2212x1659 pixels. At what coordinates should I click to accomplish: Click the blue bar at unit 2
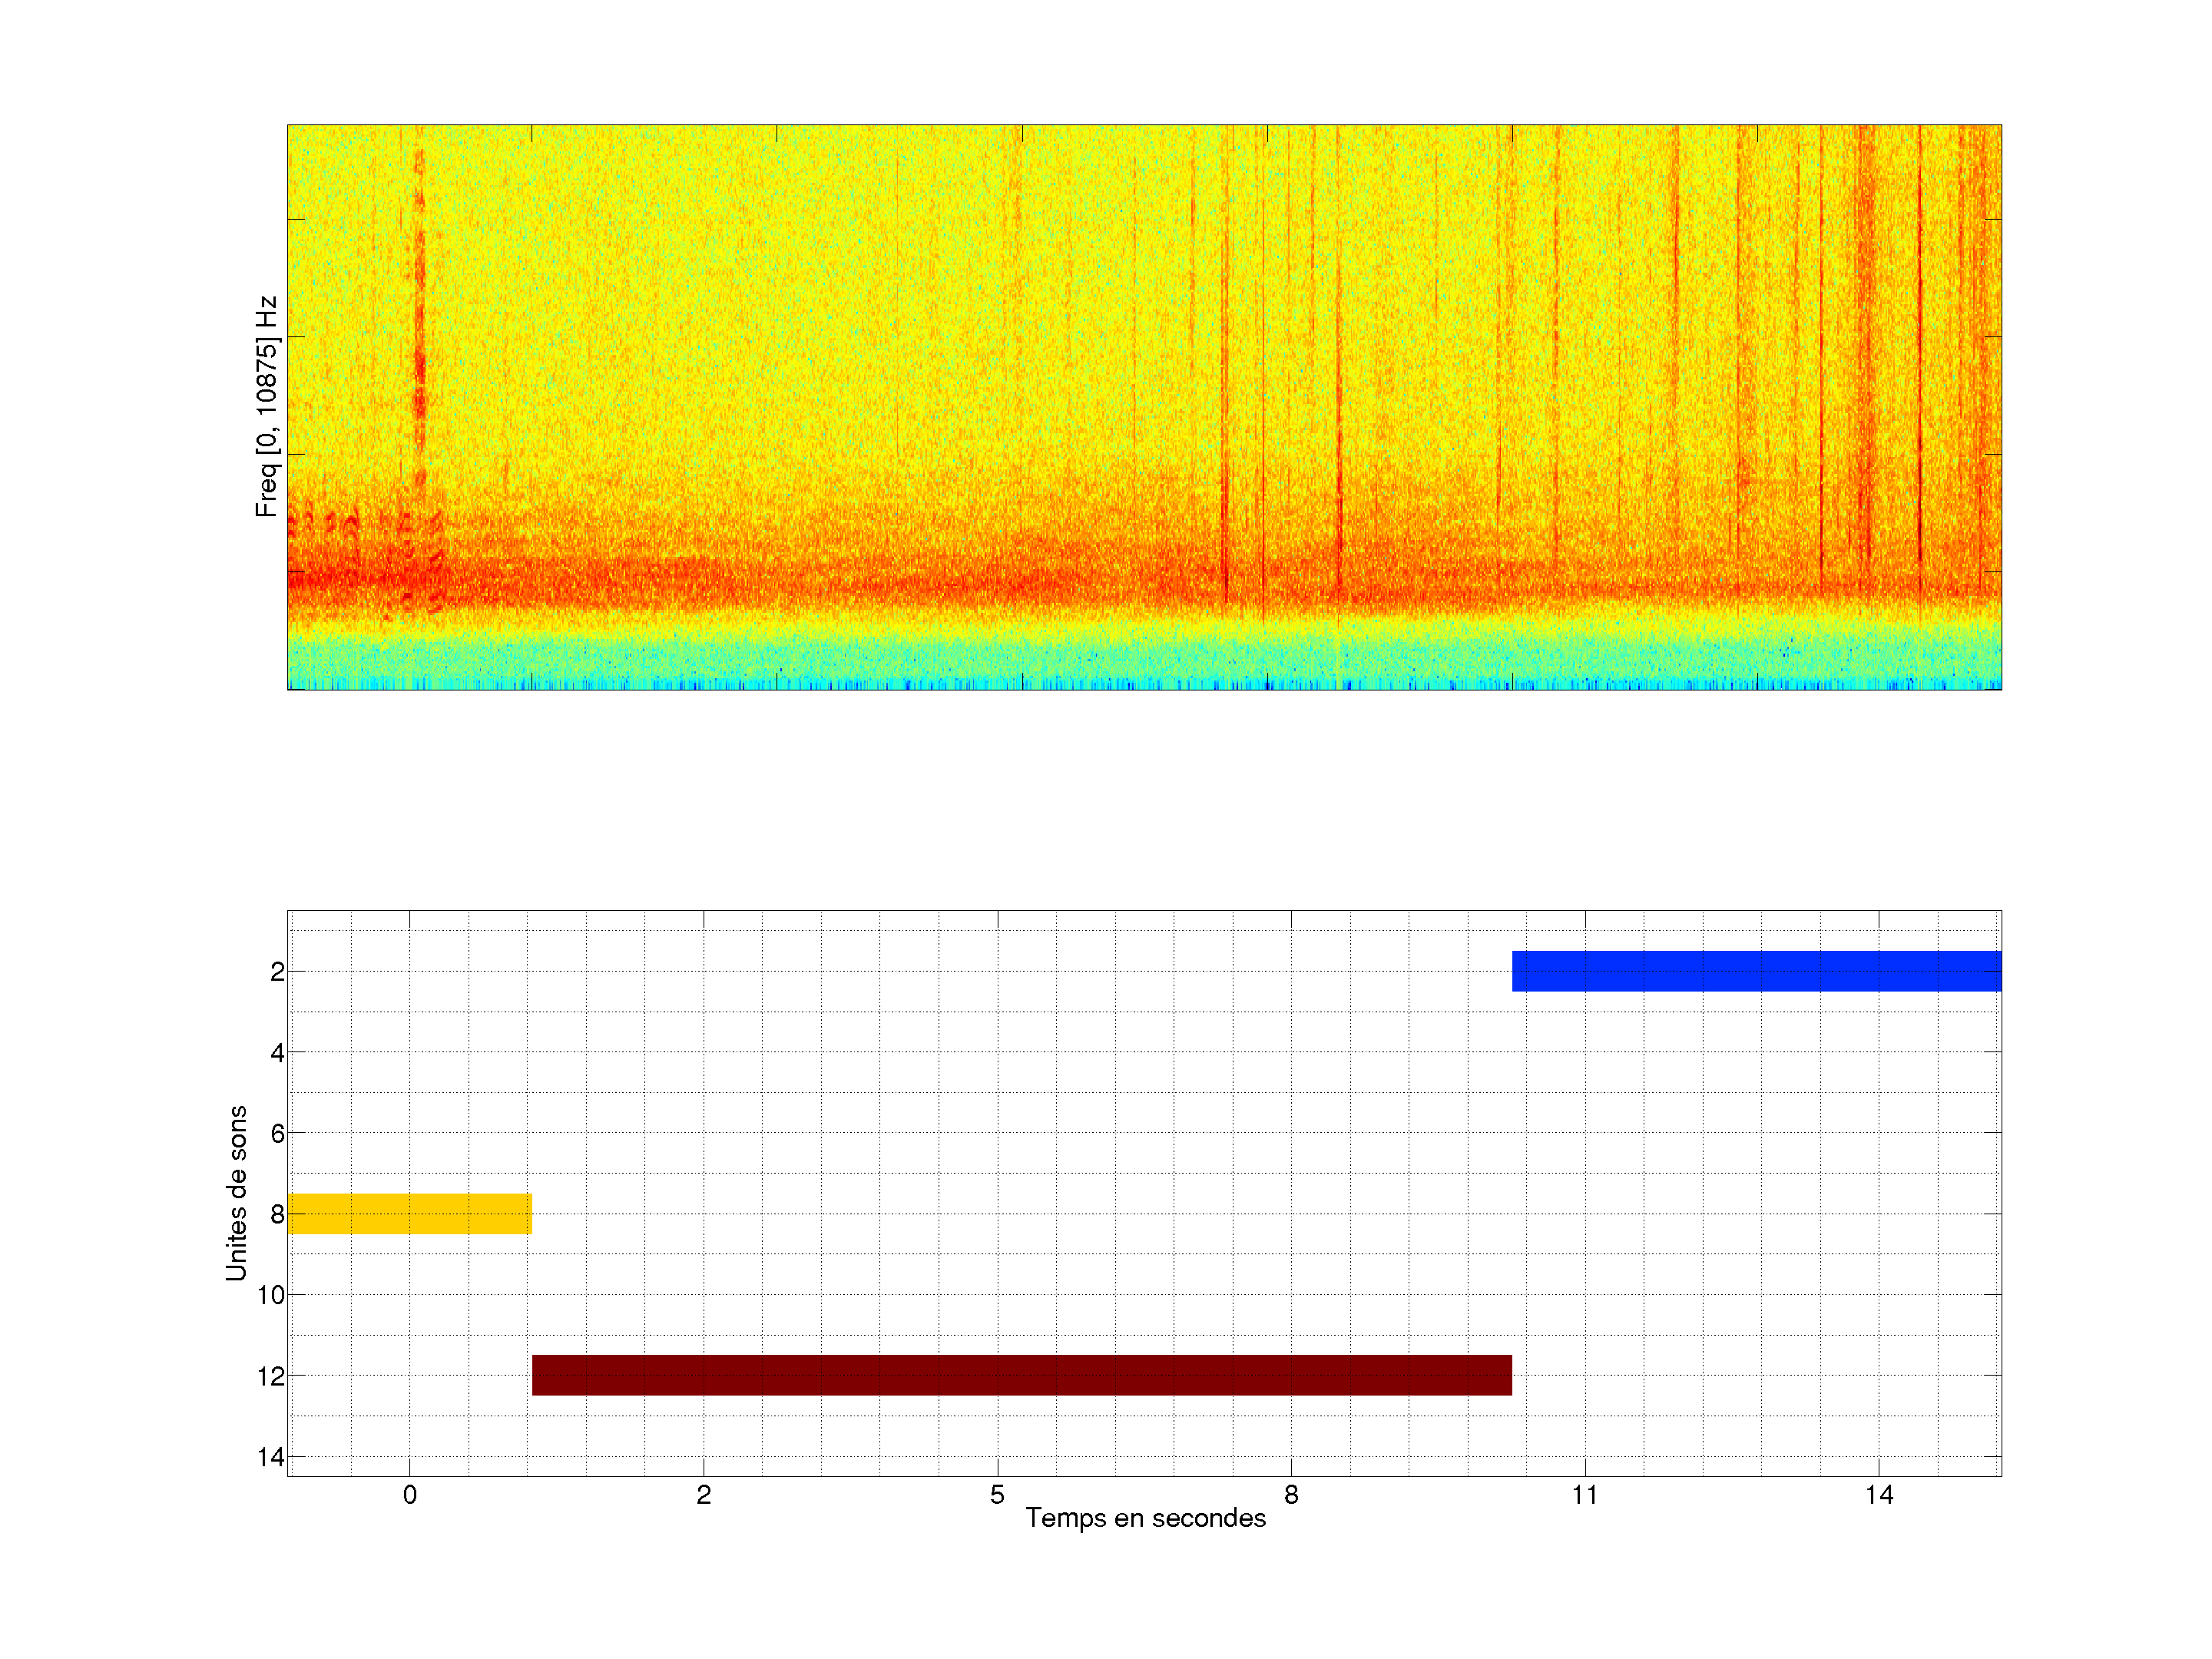click(x=1756, y=971)
